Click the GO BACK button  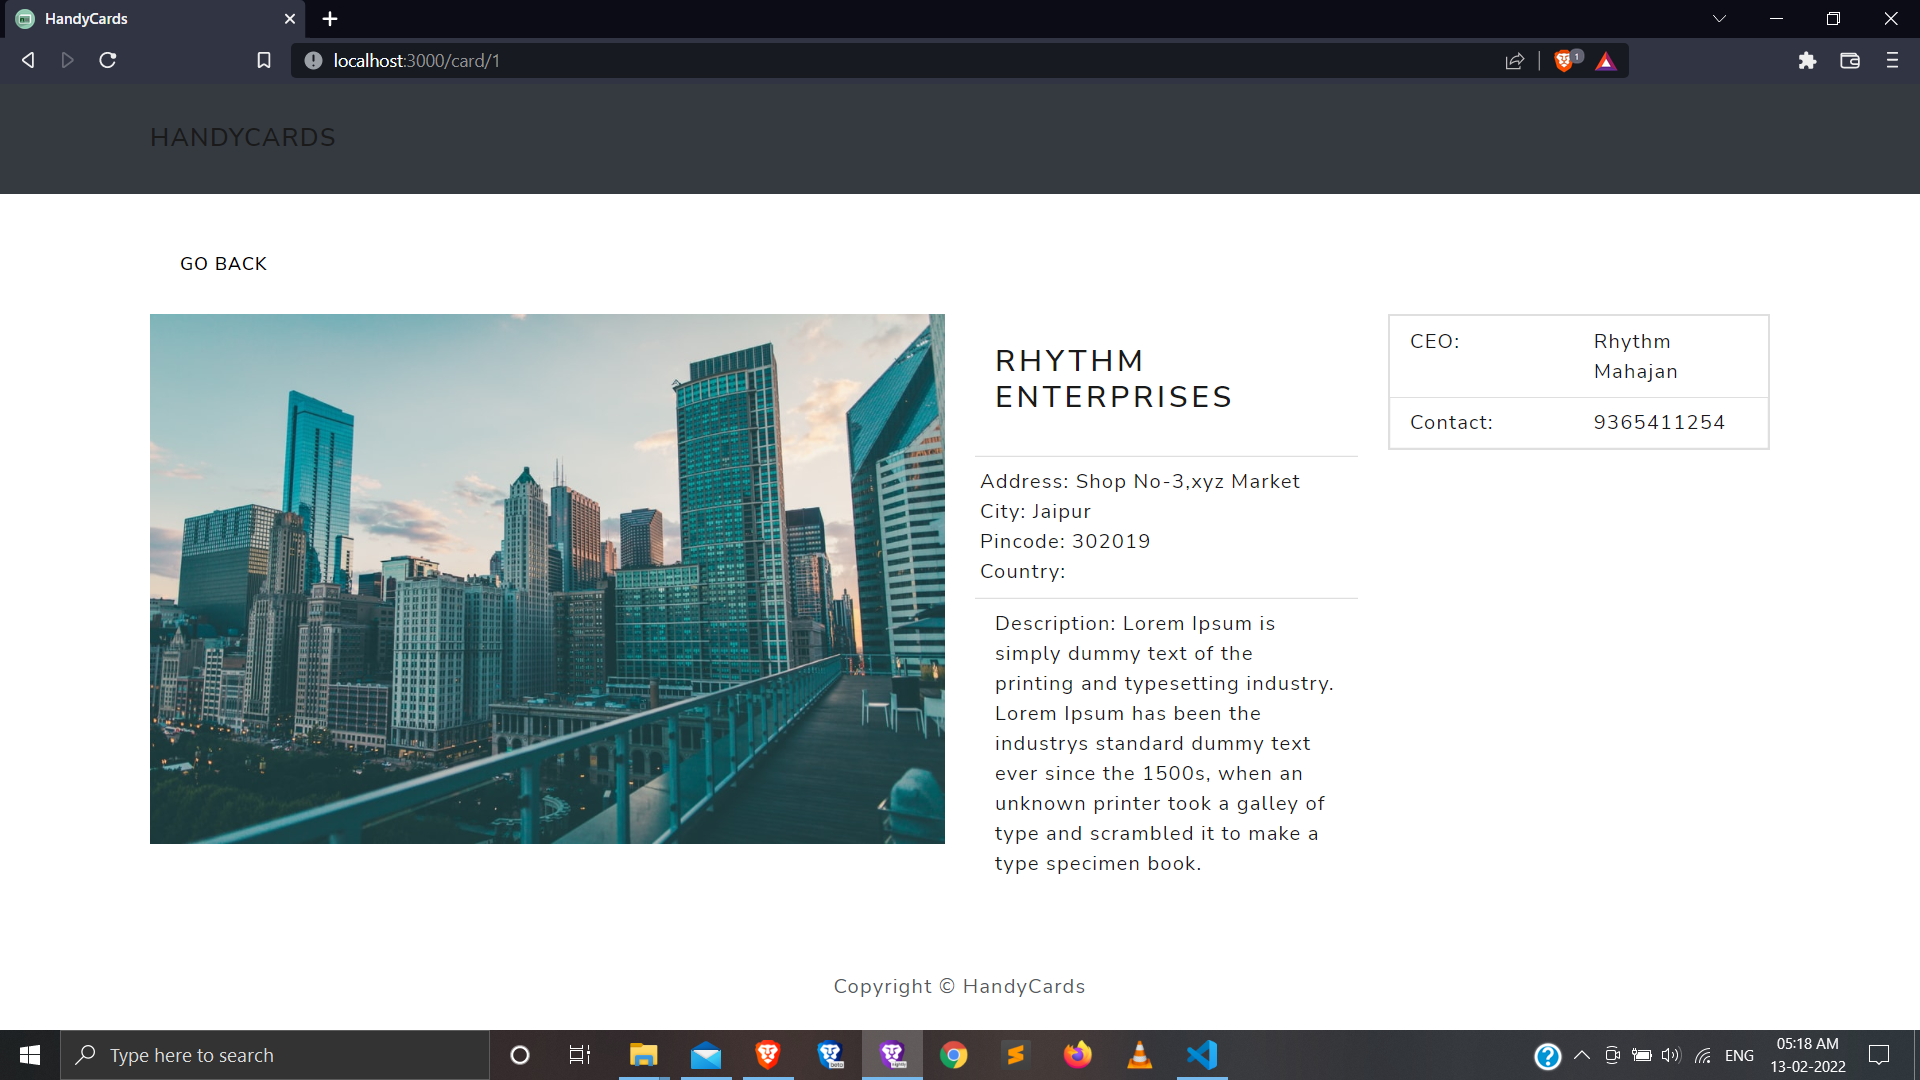223,264
